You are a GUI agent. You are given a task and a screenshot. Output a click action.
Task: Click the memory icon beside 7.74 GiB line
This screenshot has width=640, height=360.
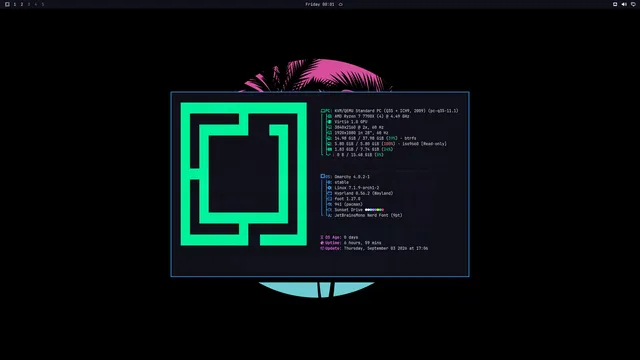[x=329, y=149]
